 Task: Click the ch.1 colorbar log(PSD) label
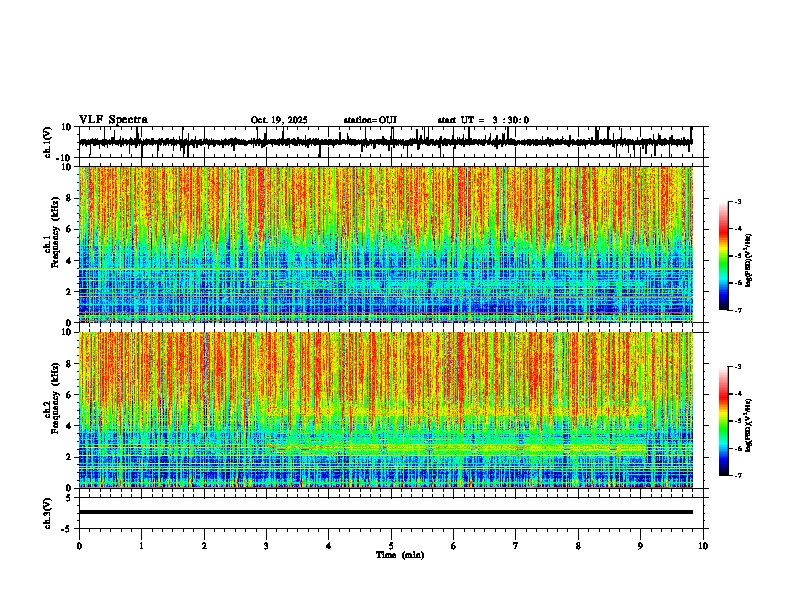pyautogui.click(x=748, y=261)
